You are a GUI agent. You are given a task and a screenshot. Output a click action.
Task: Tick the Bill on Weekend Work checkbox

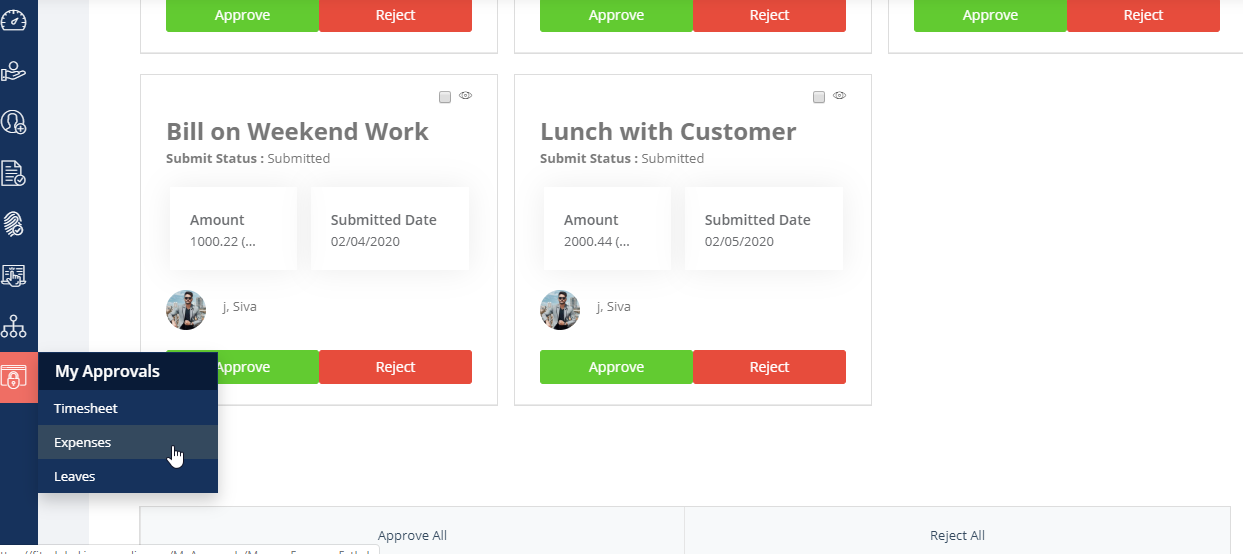445,97
